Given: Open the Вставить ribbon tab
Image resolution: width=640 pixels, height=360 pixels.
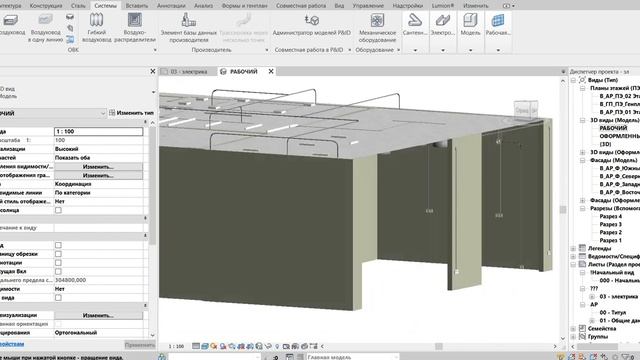Looking at the screenshot, I should coord(137,6).
